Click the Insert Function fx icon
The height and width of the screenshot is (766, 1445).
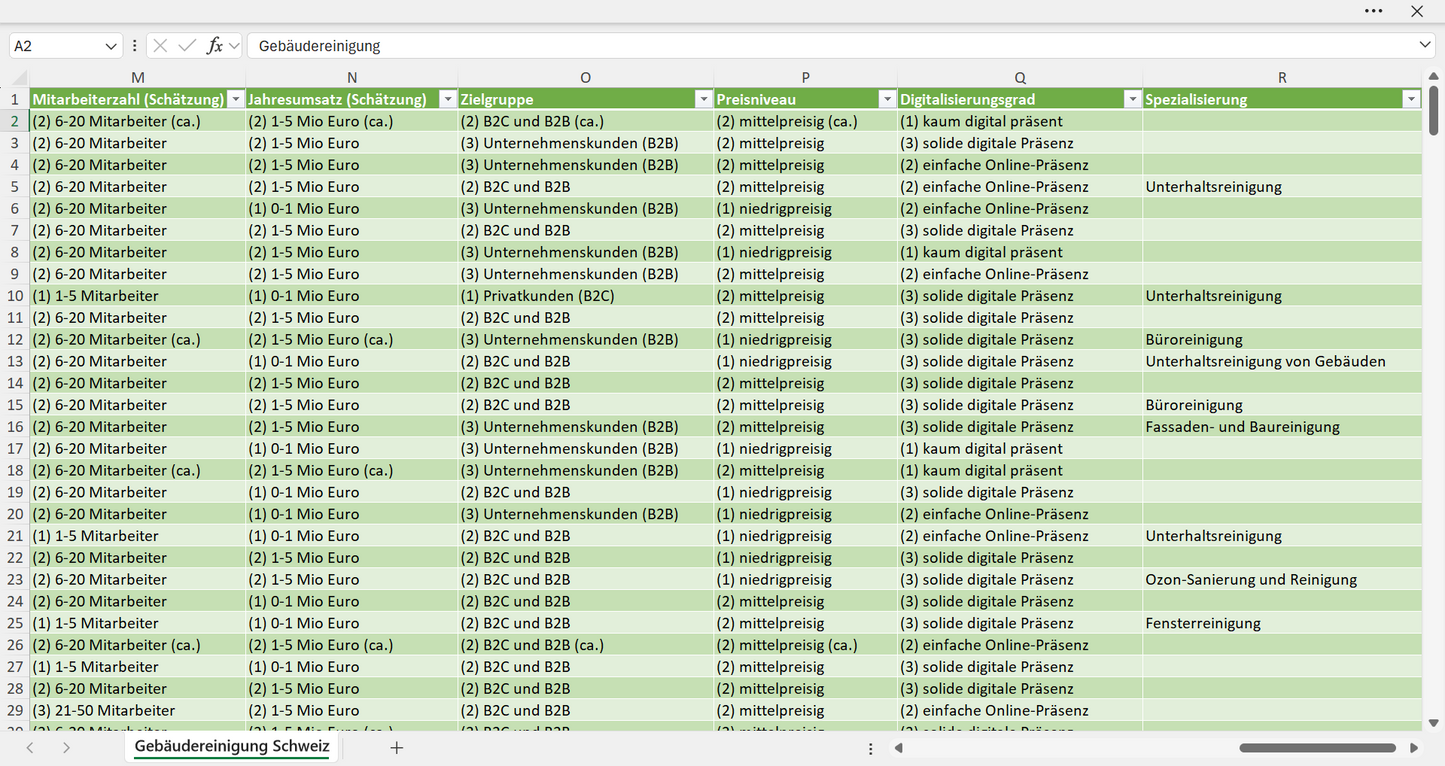pyautogui.click(x=214, y=46)
